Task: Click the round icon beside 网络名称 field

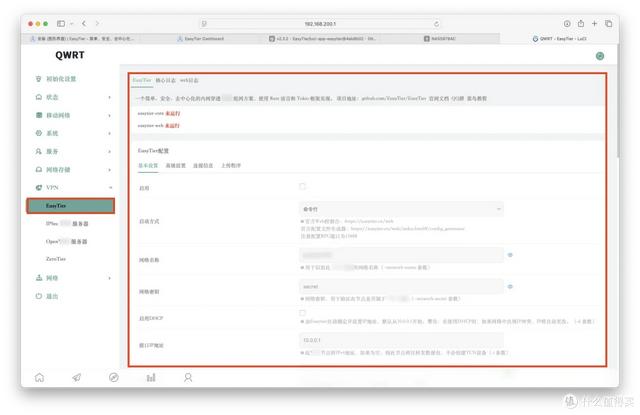Action: coord(510,255)
